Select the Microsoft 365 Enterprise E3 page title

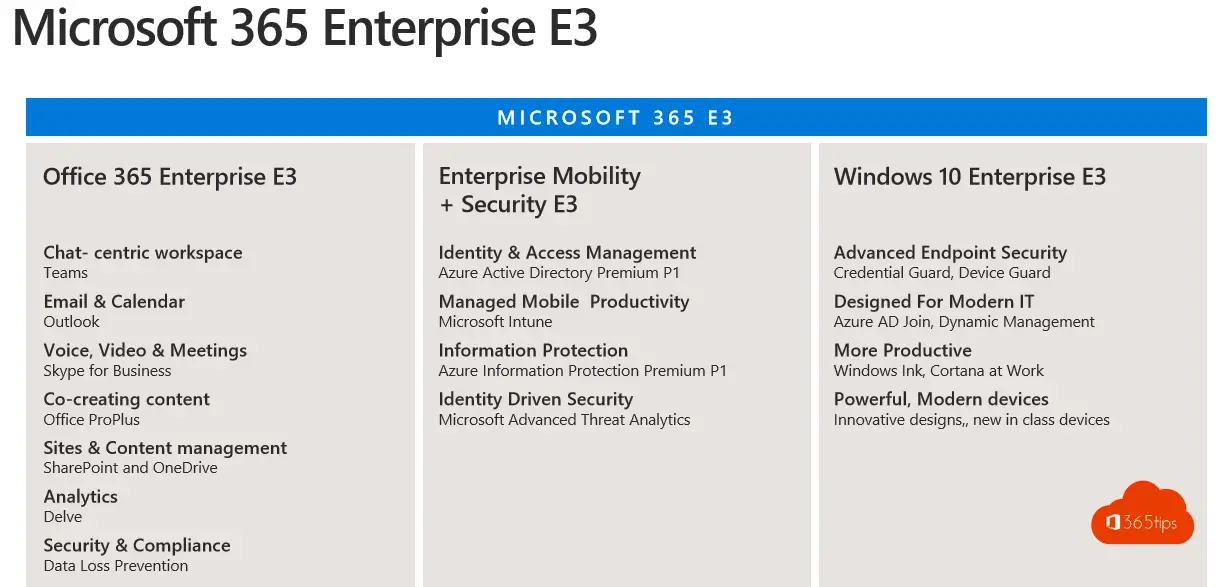(x=305, y=27)
